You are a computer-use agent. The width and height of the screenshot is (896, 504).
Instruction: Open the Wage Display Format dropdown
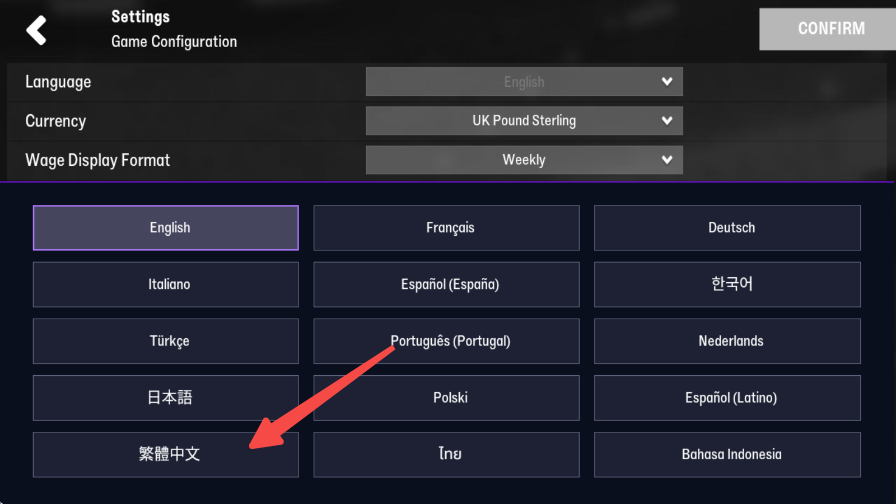[524, 160]
